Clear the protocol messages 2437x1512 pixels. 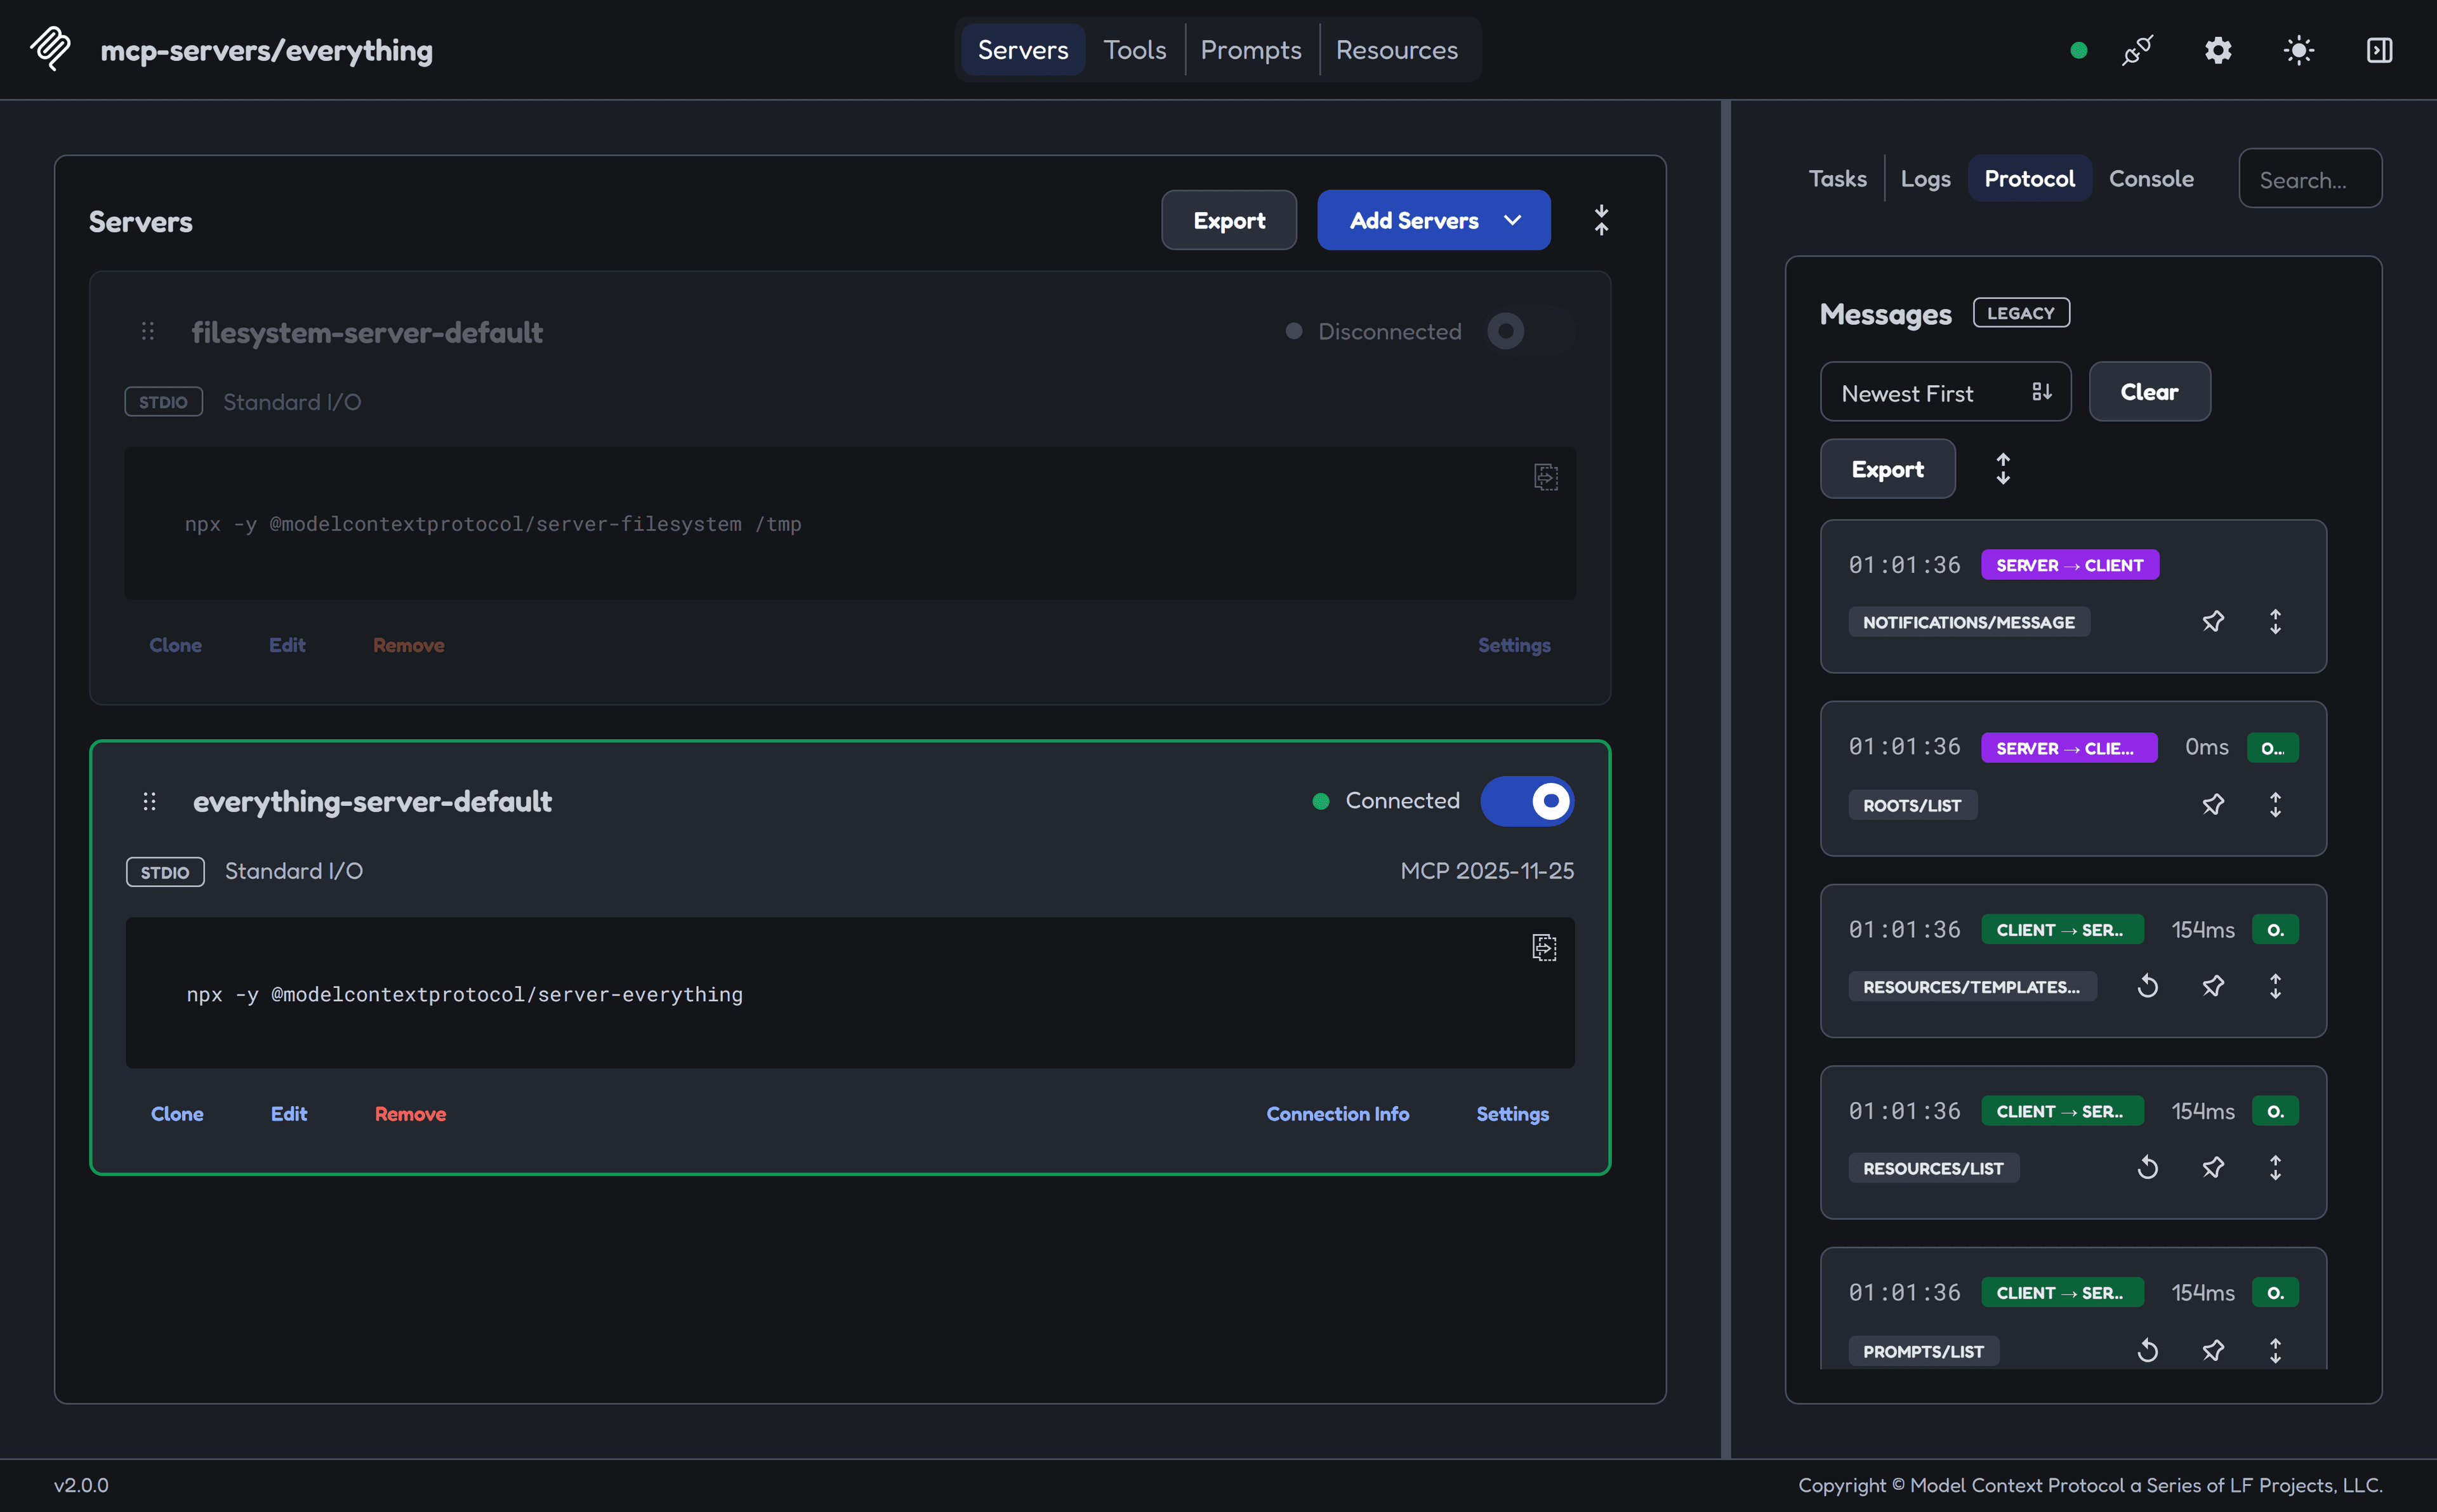click(2149, 392)
